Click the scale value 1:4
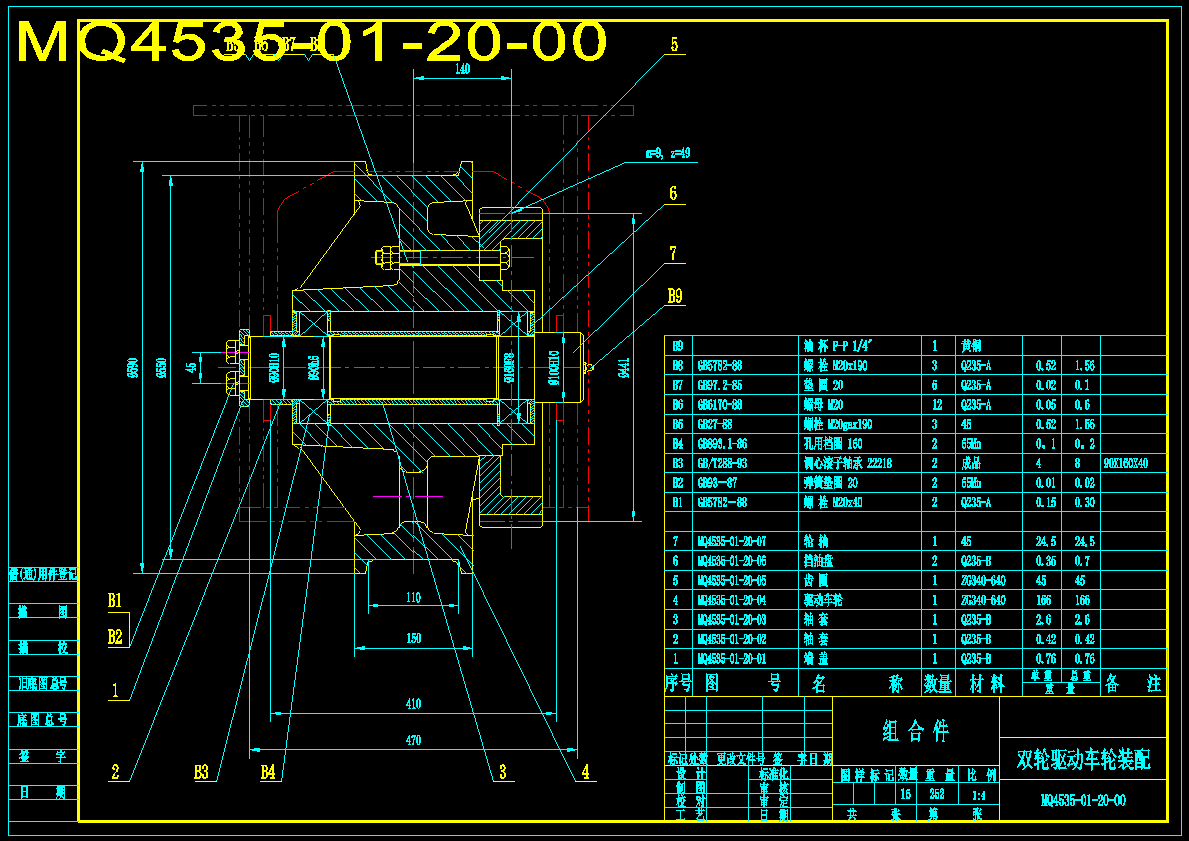The width and height of the screenshot is (1189, 841). [x=978, y=795]
